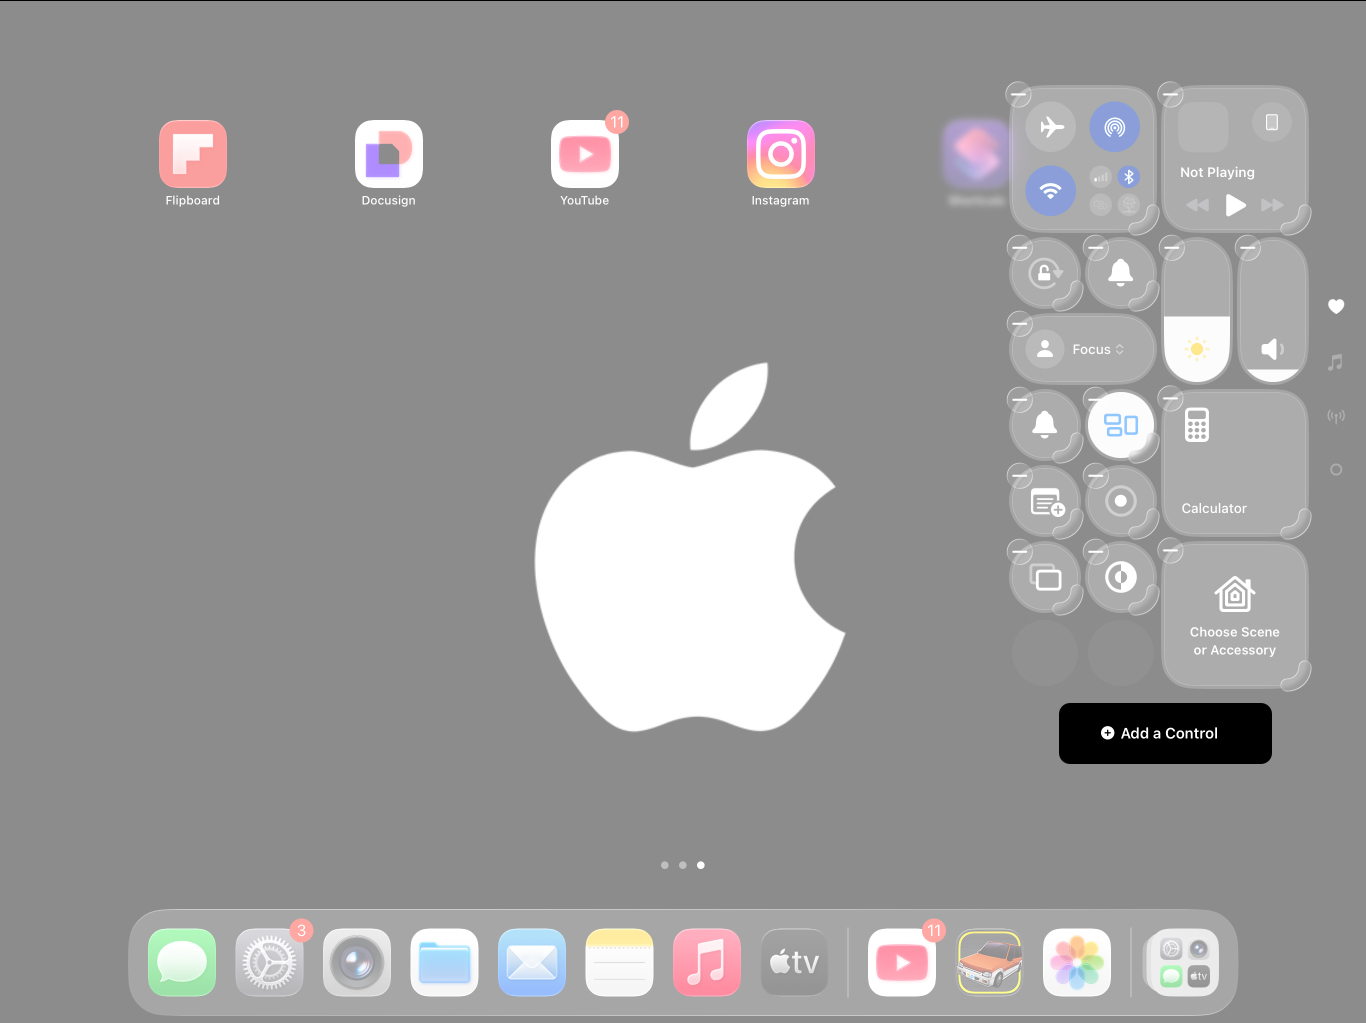Click Add a Control
The width and height of the screenshot is (1366, 1023).
point(1165,733)
